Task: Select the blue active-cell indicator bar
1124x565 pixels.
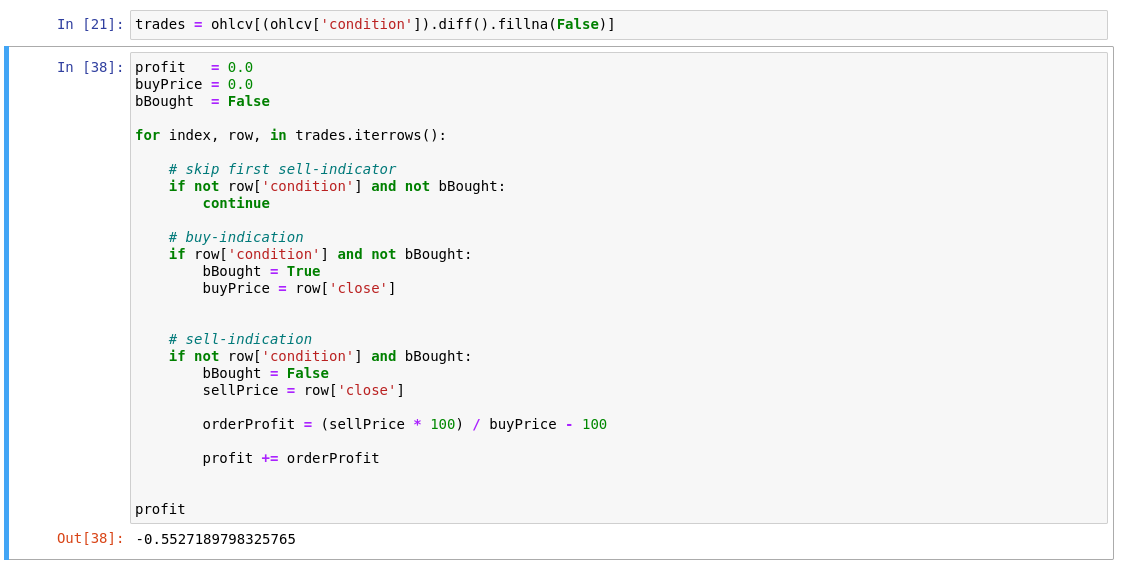Action: [x=6, y=303]
